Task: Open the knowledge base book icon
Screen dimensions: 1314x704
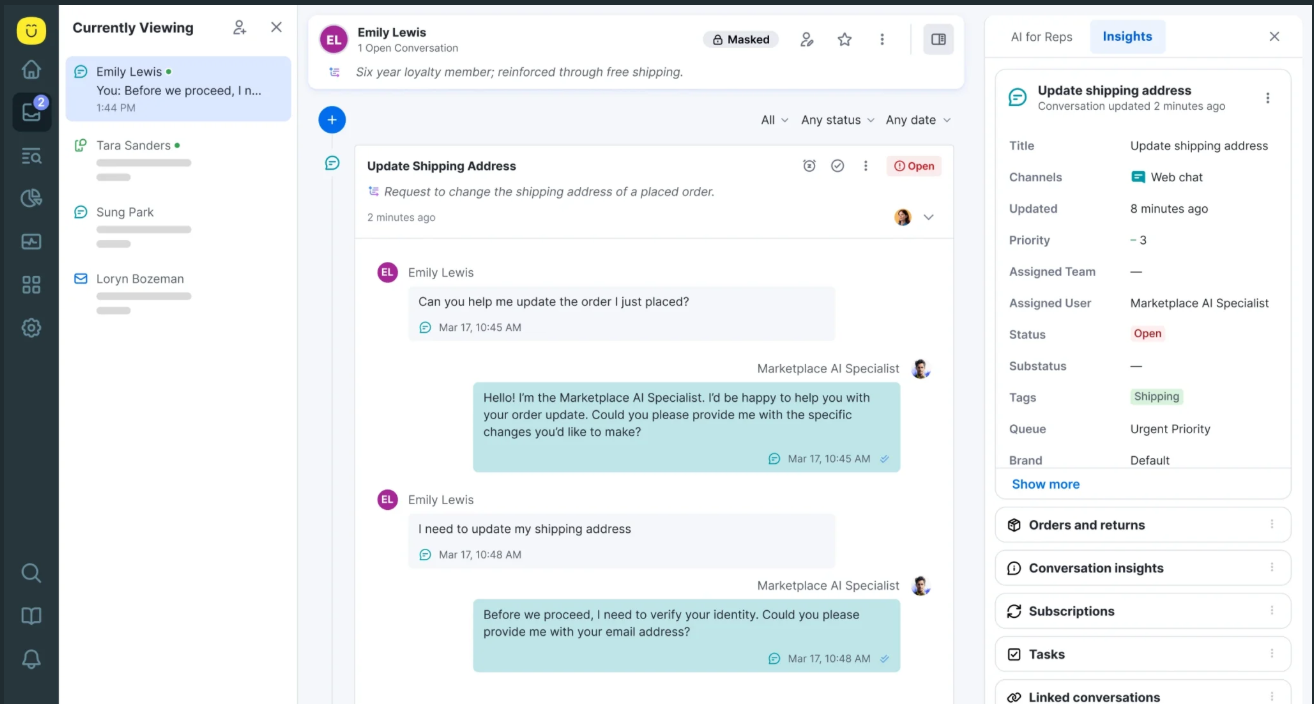Action: (31, 616)
